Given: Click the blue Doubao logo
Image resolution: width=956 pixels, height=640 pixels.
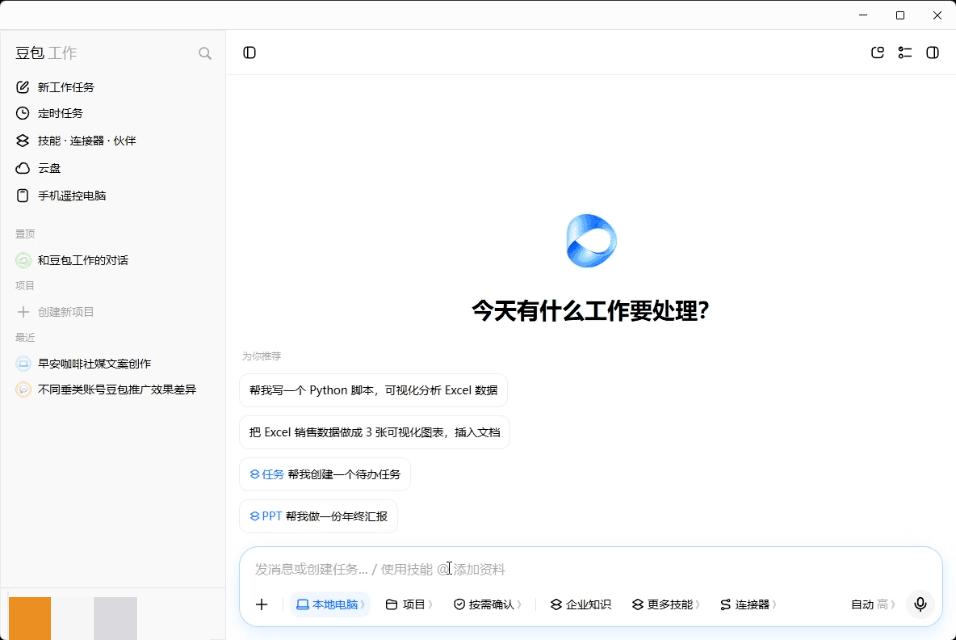Looking at the screenshot, I should coord(591,241).
